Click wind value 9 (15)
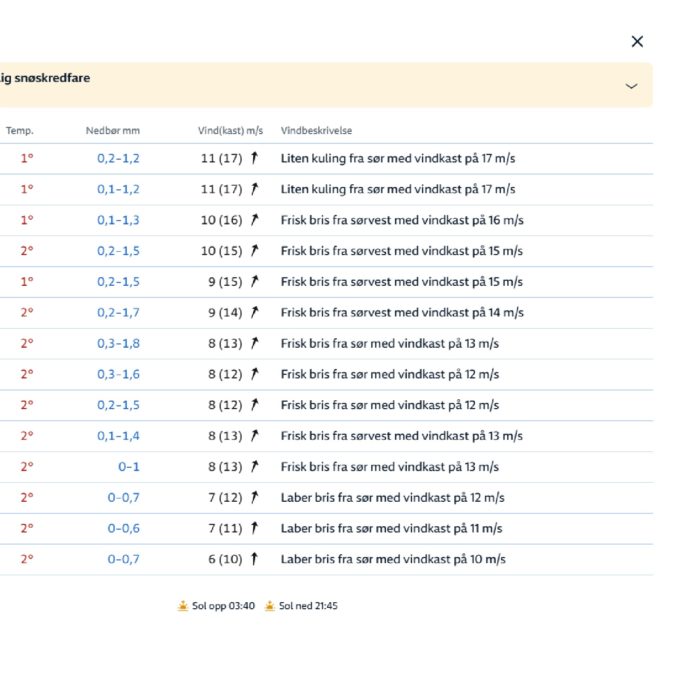The width and height of the screenshot is (700, 700). [x=225, y=282]
